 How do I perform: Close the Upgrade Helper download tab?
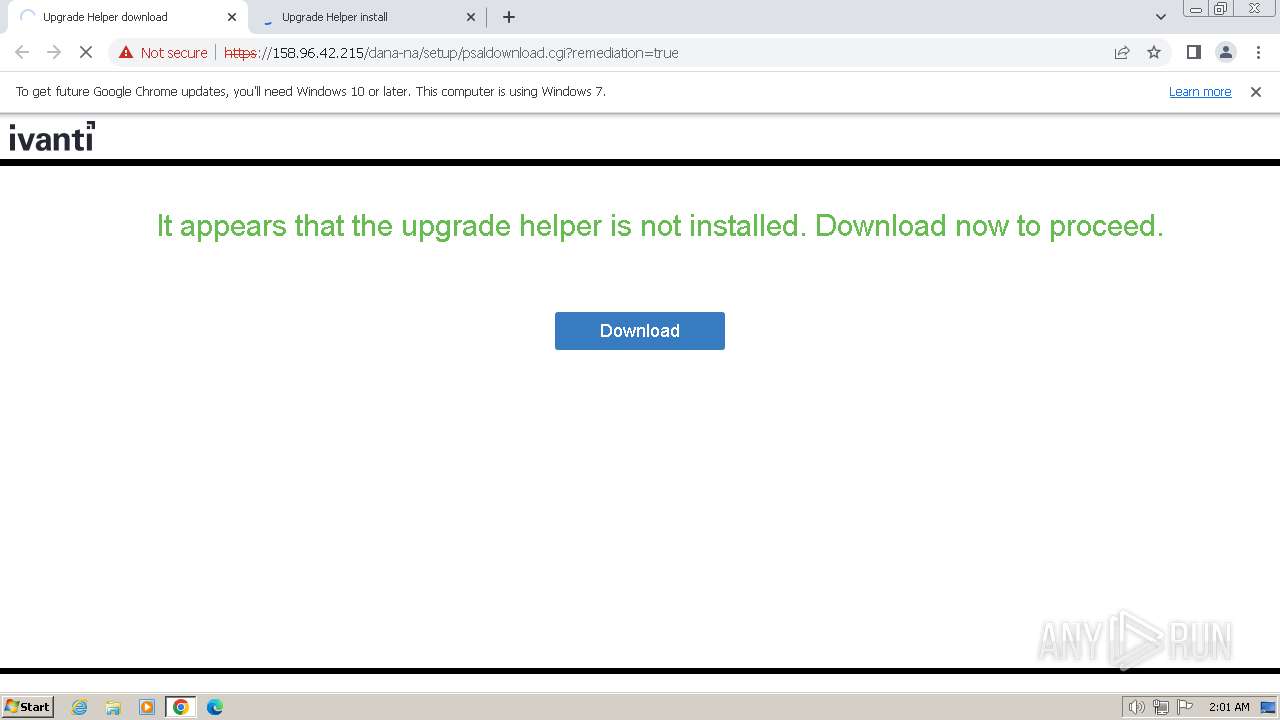tap(232, 17)
